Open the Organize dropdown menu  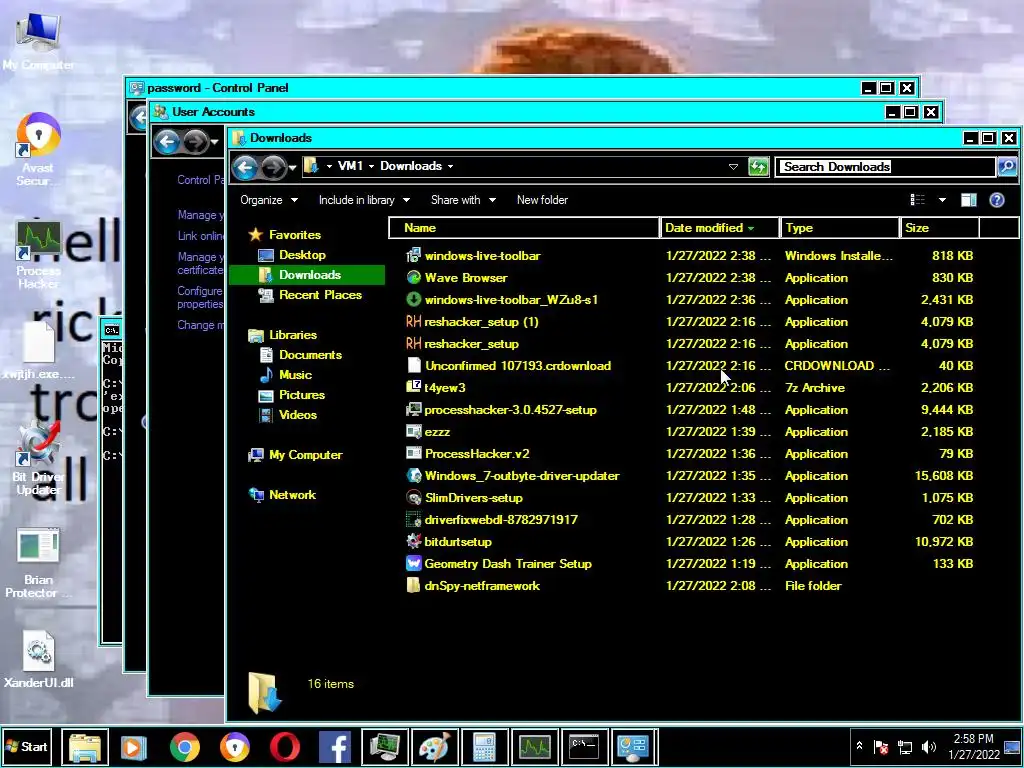[x=268, y=200]
